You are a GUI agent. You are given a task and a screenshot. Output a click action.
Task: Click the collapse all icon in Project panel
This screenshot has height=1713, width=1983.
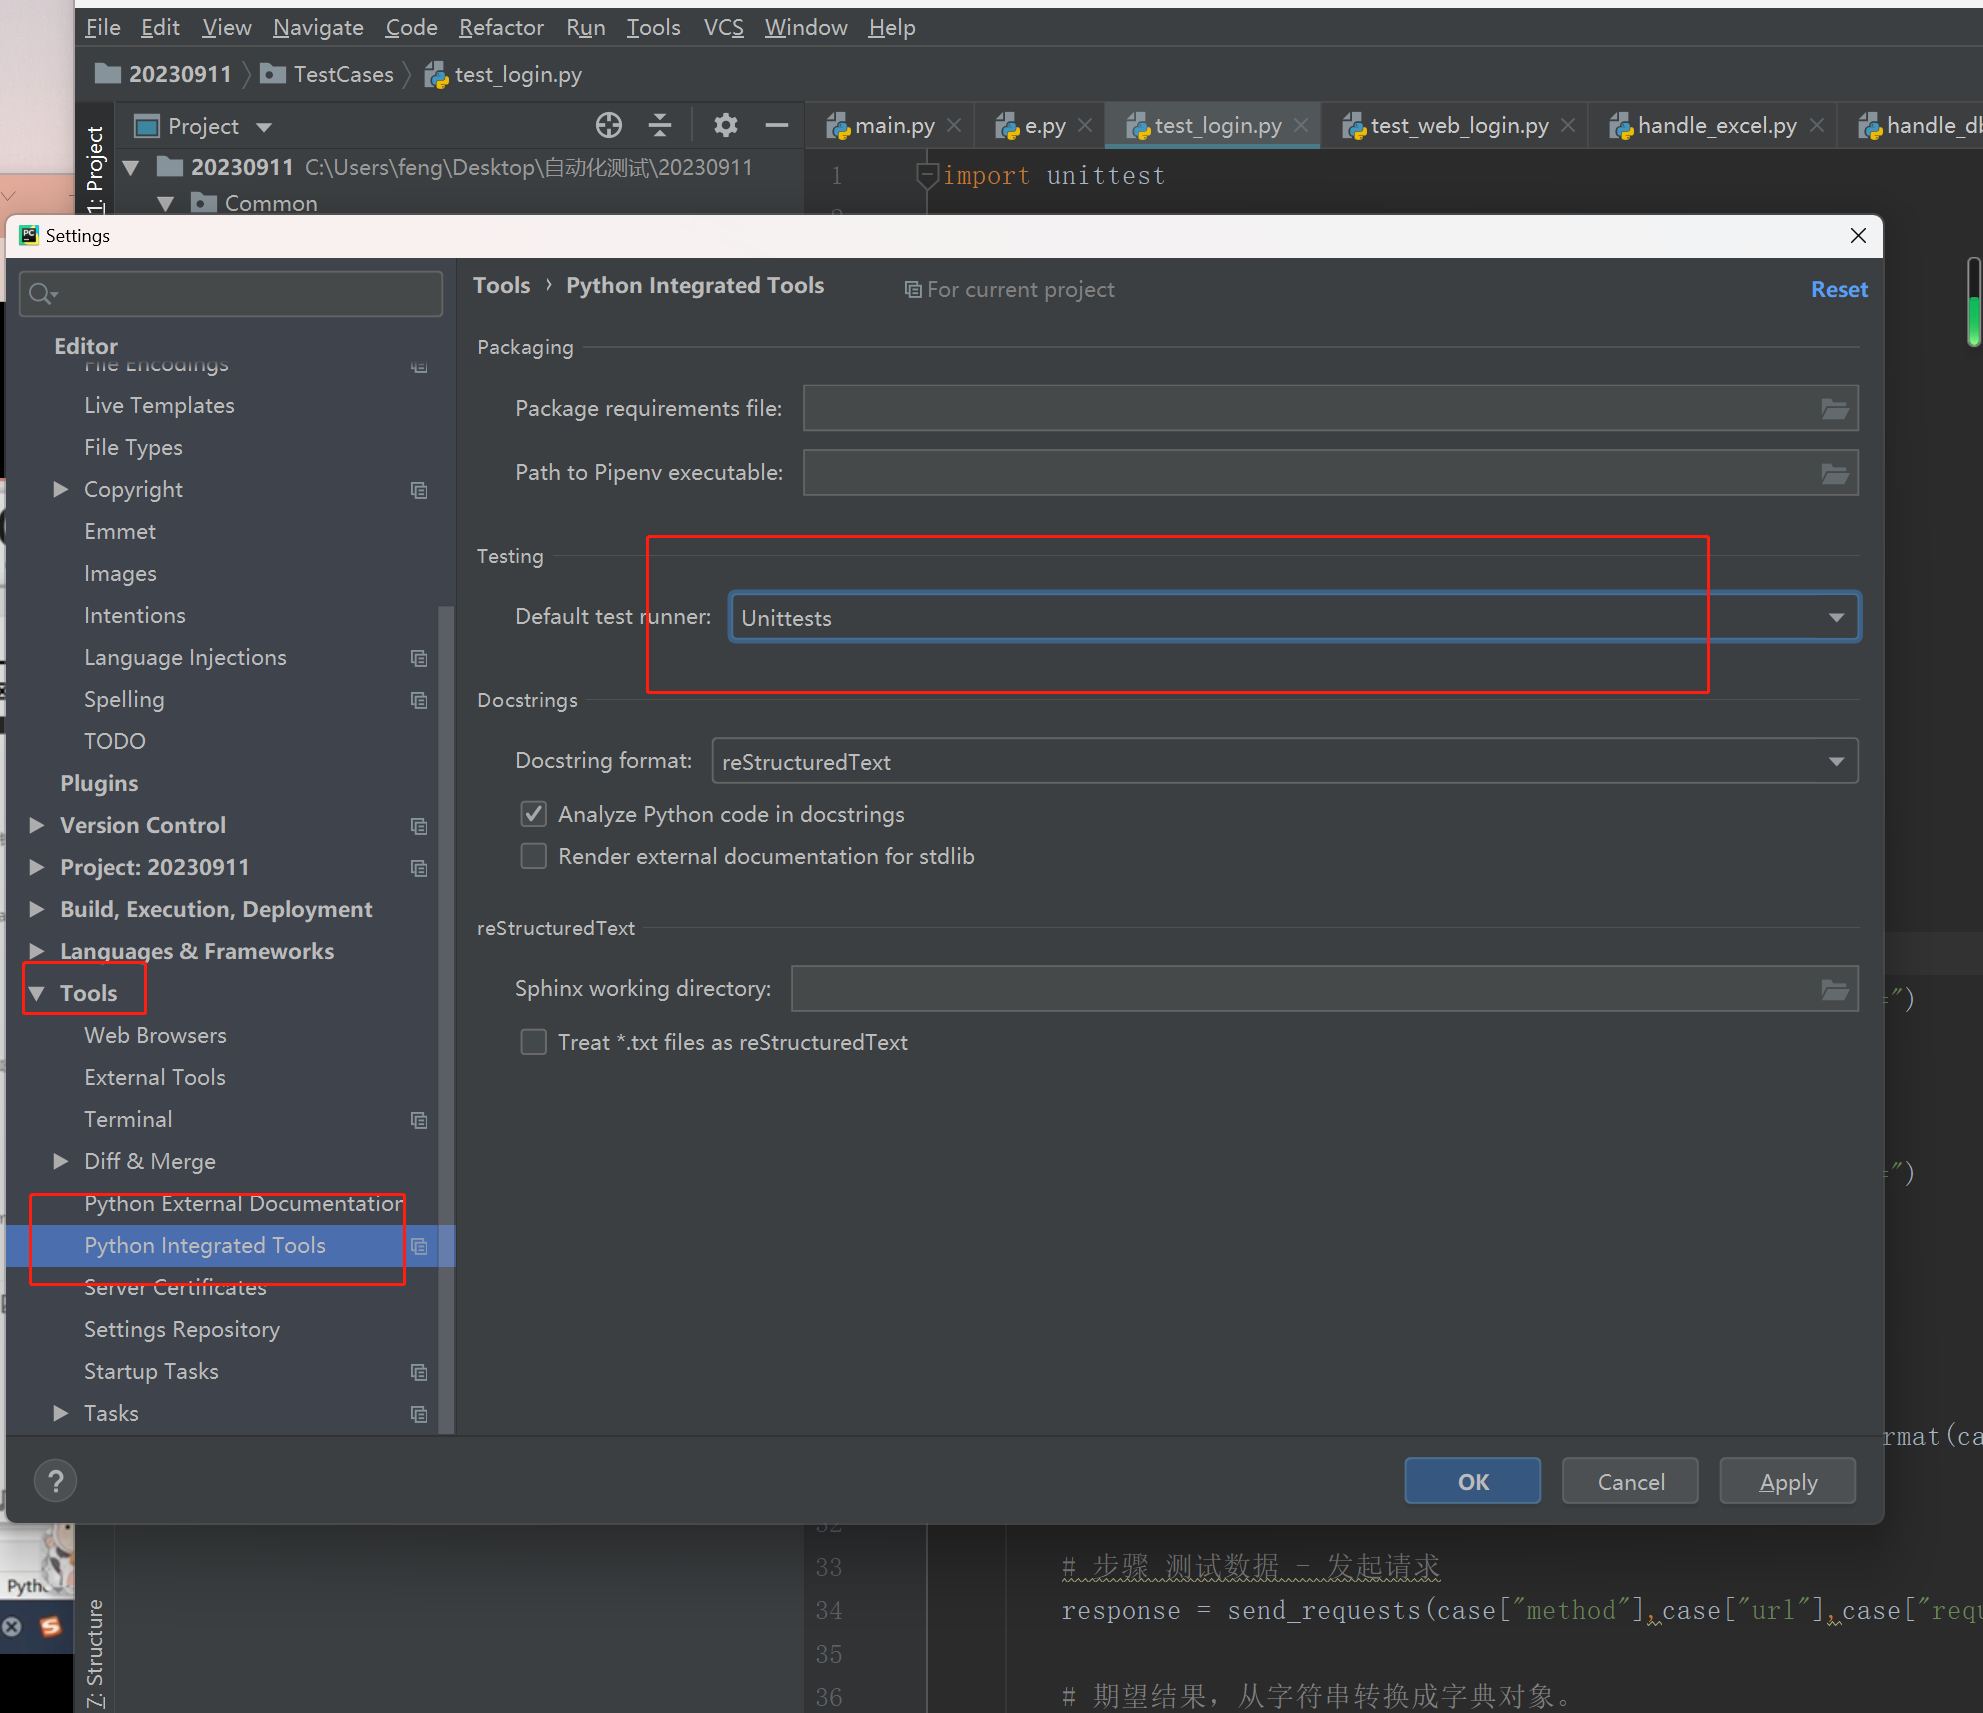(x=660, y=125)
